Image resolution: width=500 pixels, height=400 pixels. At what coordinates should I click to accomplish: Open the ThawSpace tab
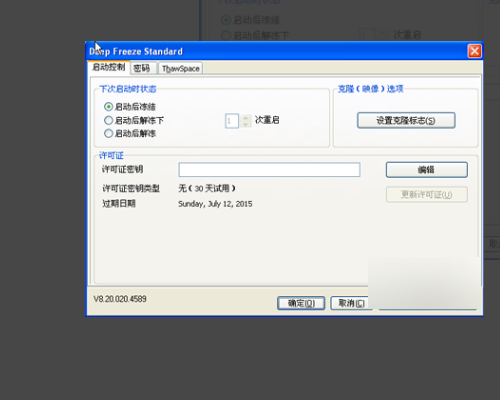[181, 68]
